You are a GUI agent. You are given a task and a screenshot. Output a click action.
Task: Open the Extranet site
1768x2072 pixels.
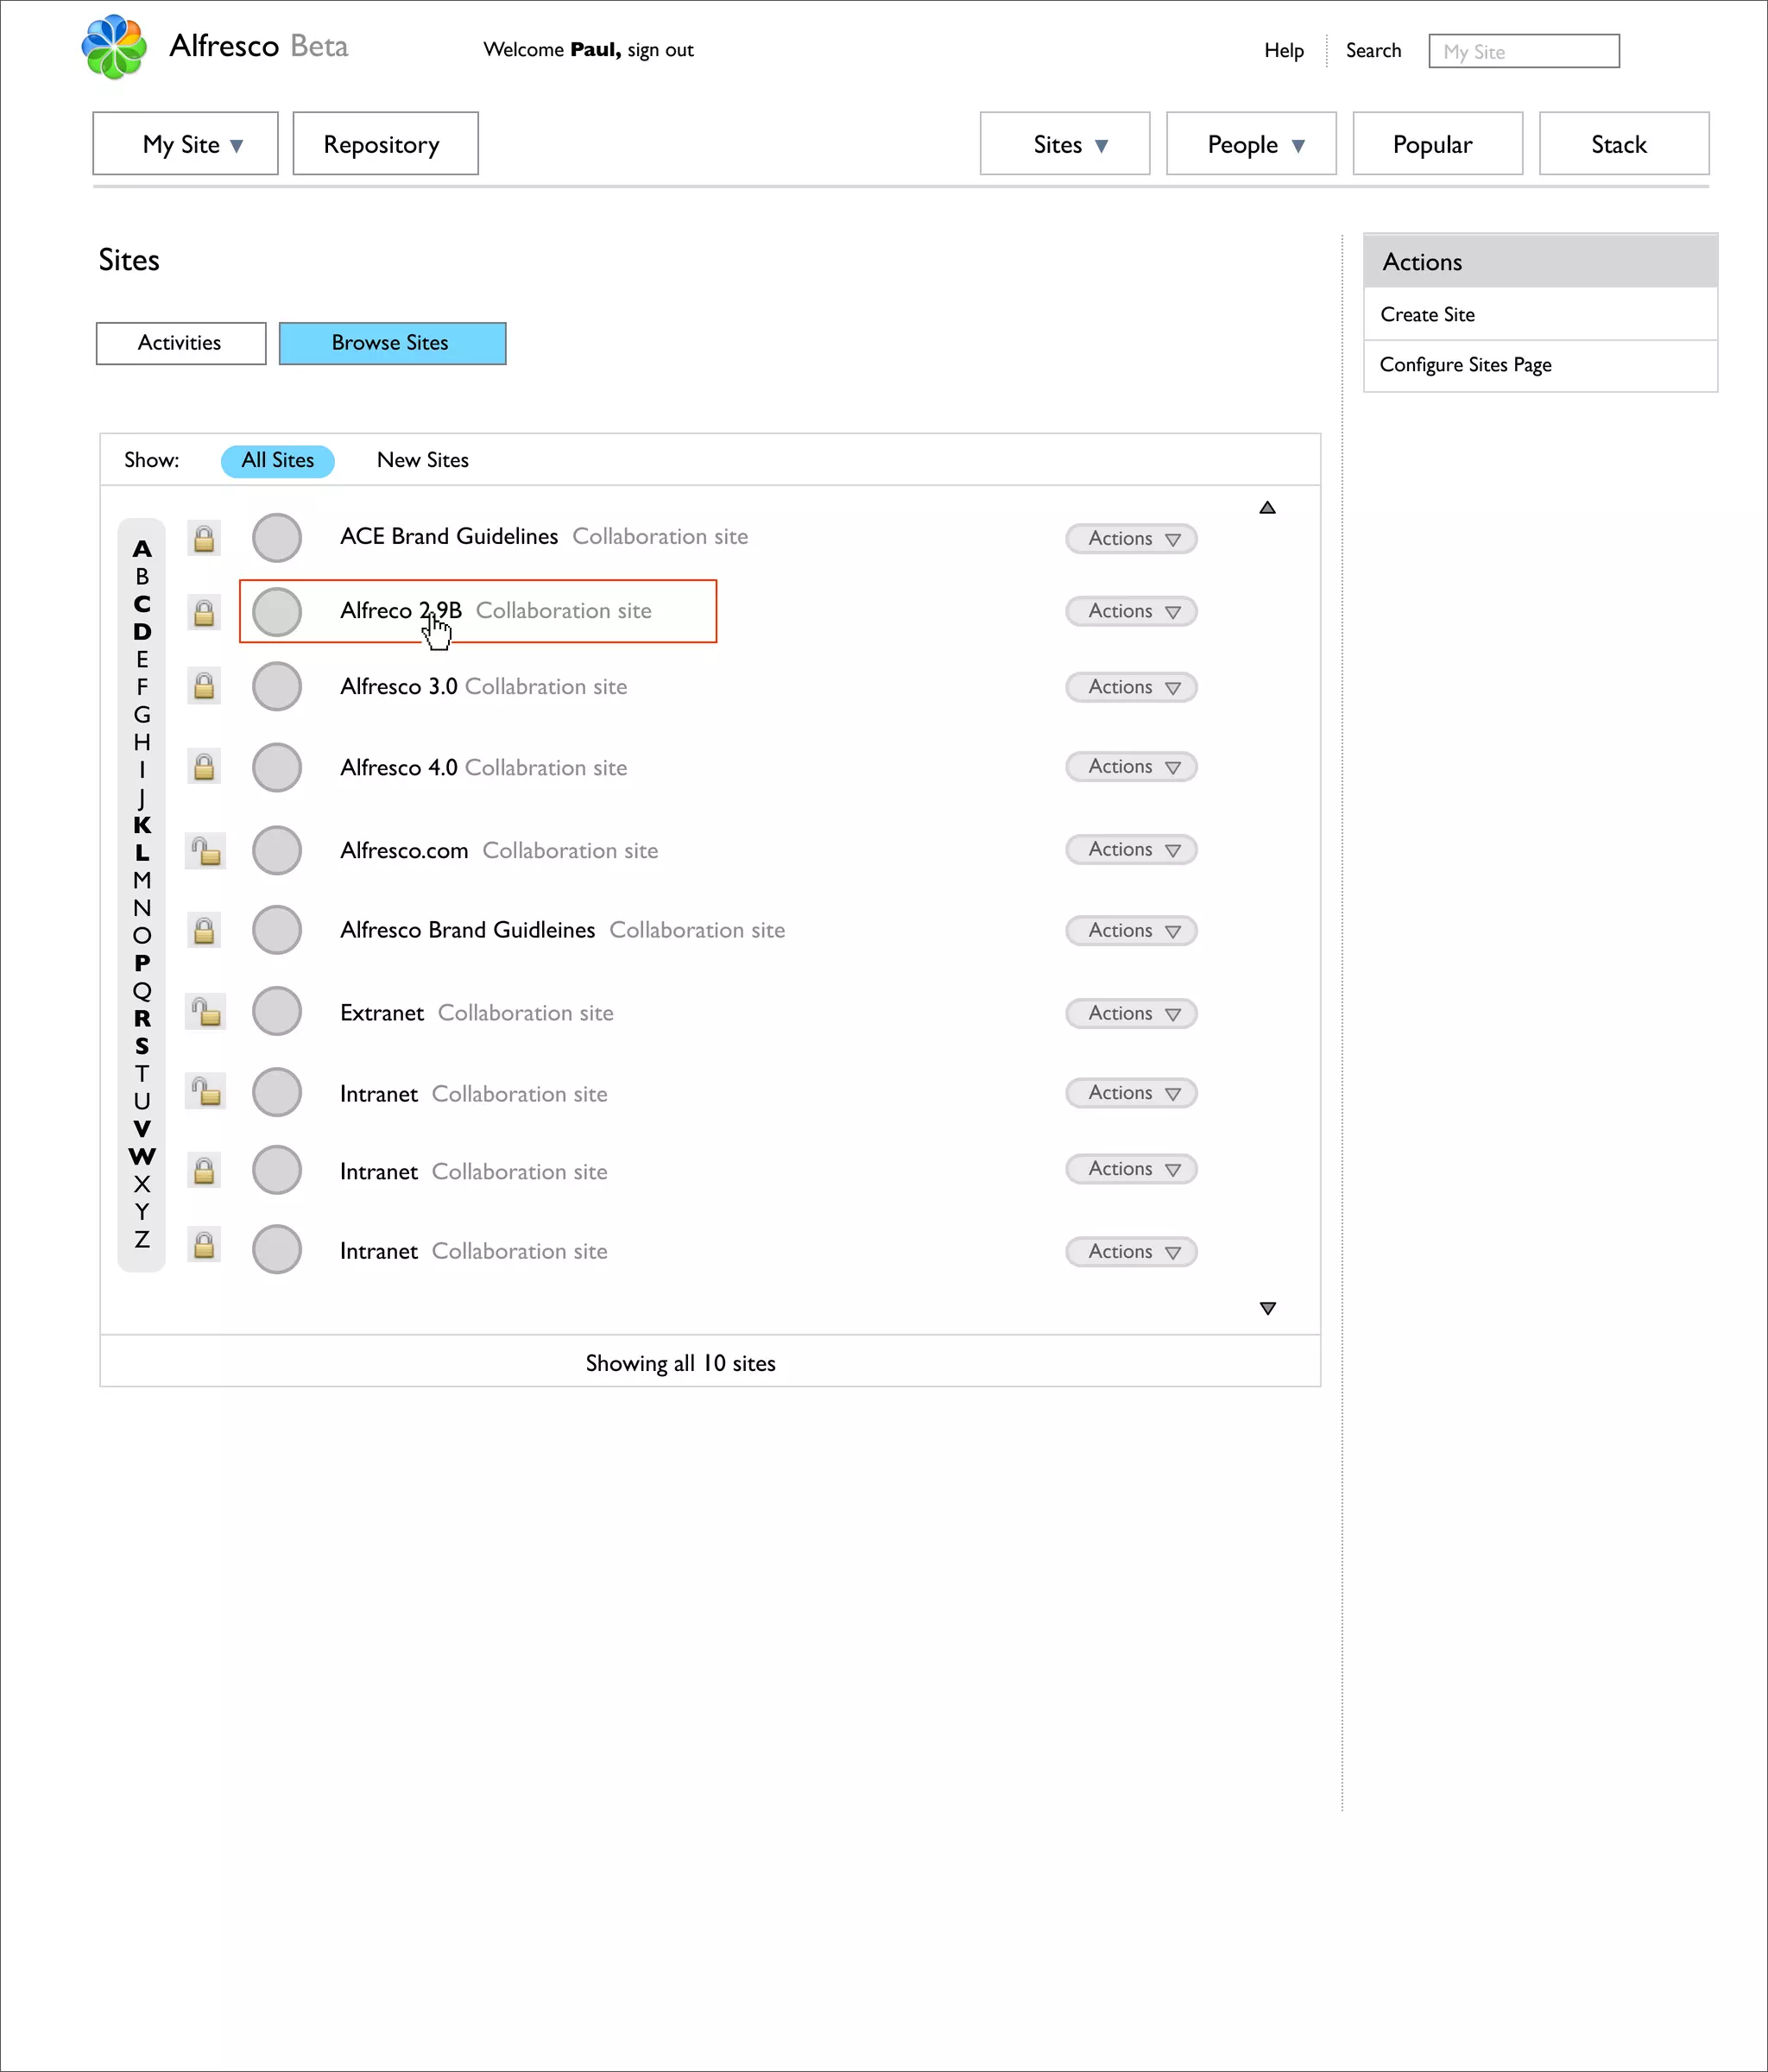[x=382, y=1013]
